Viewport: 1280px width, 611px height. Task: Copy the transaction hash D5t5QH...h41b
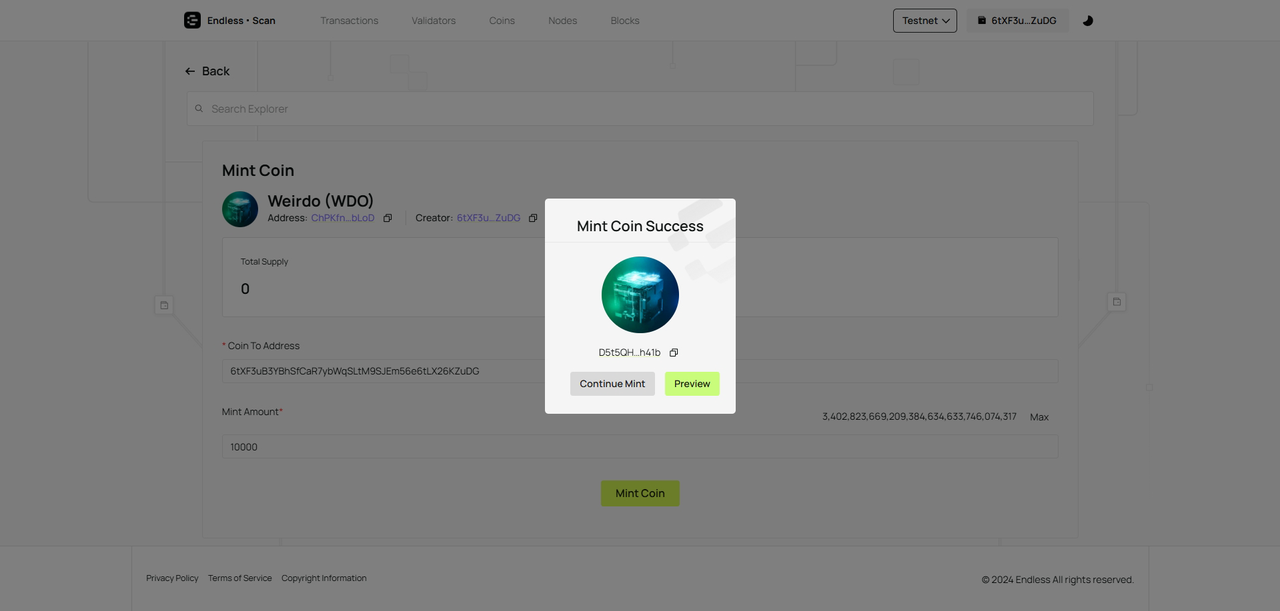coord(673,353)
